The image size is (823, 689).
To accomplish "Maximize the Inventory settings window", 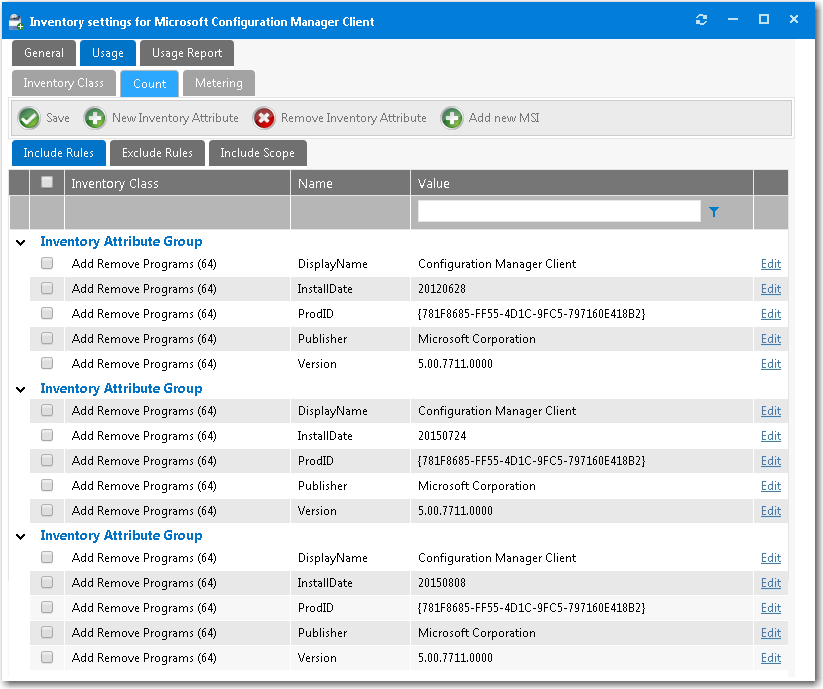I will 764,19.
